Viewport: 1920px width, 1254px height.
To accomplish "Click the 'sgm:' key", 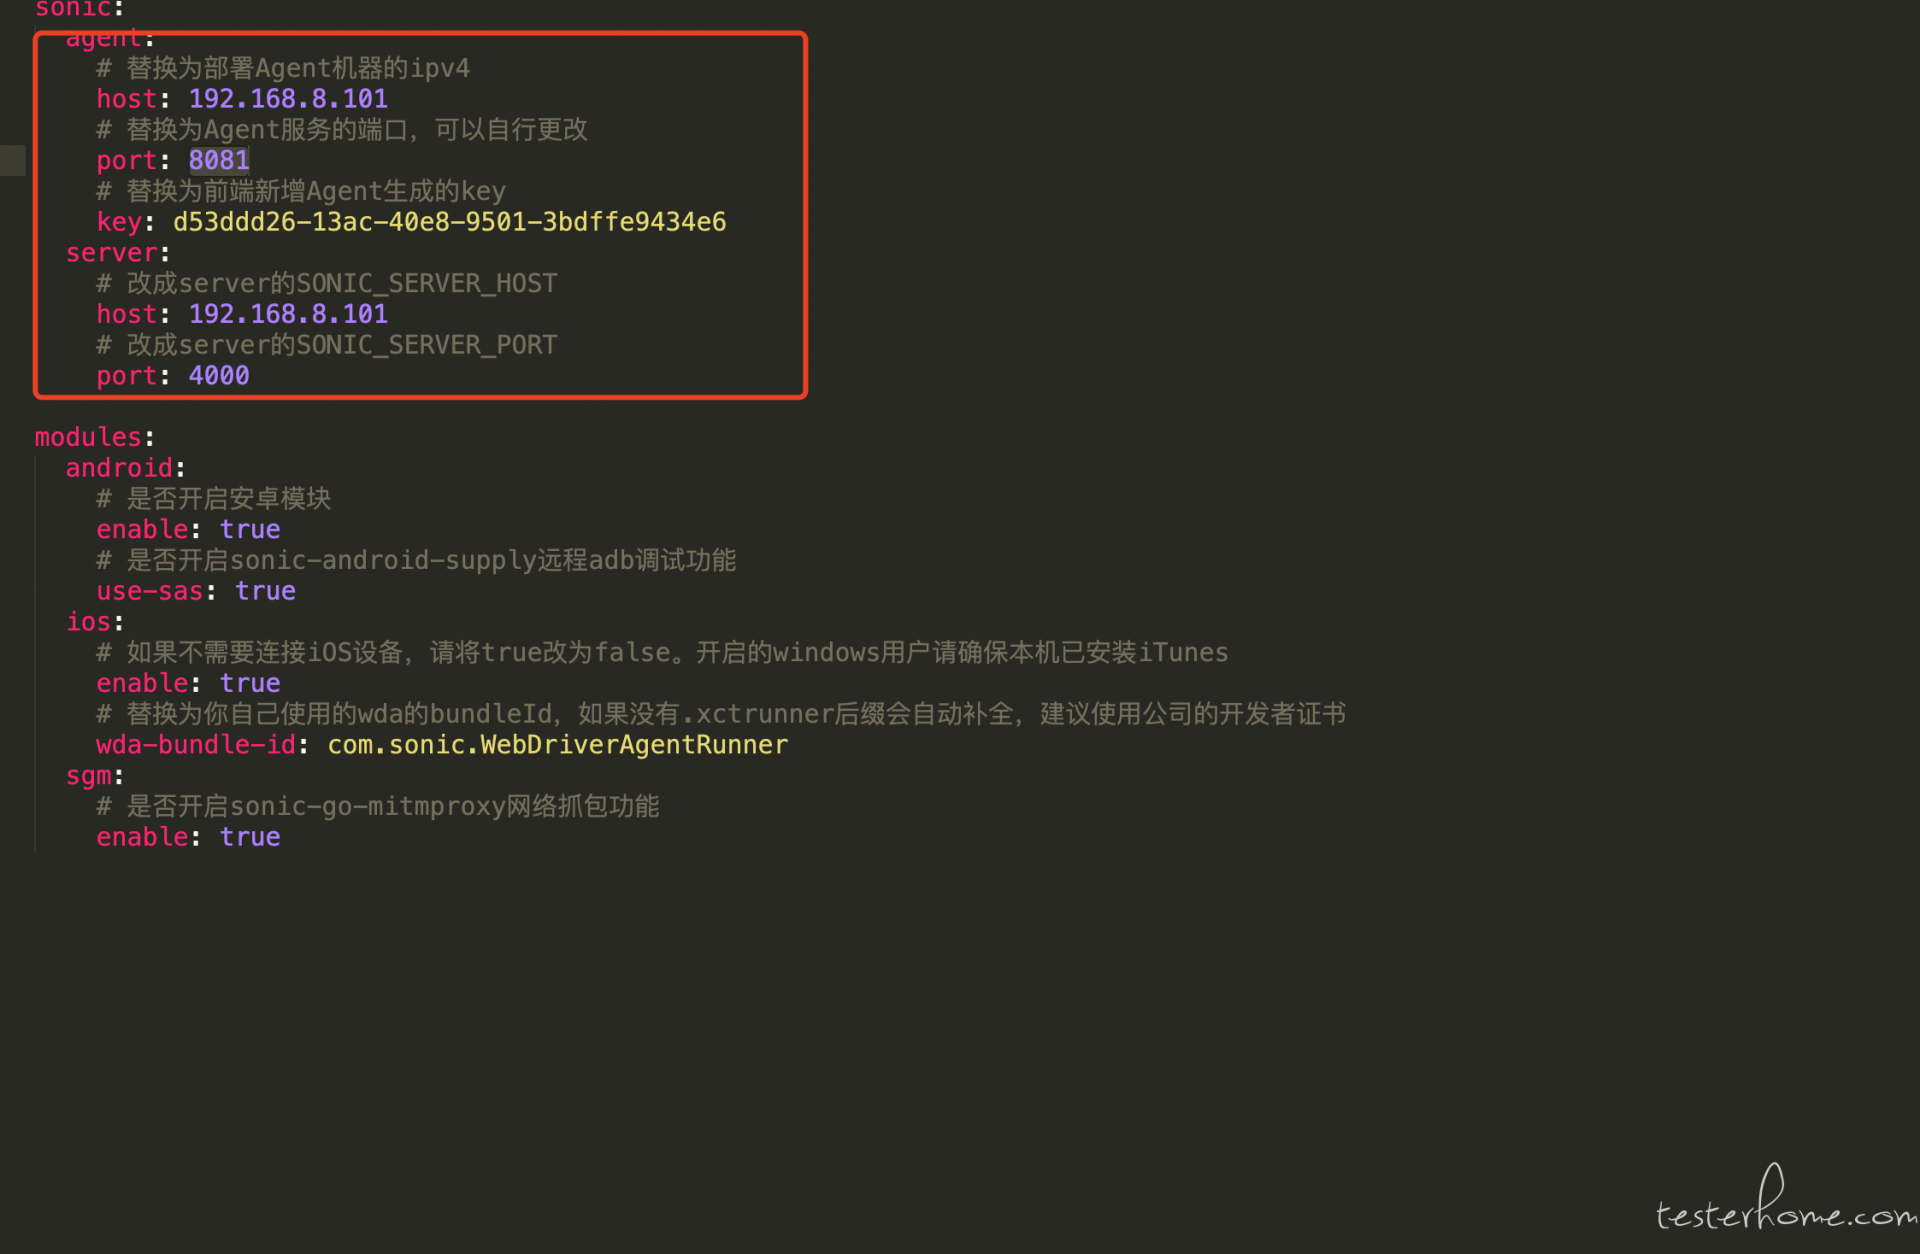I will click(x=95, y=776).
